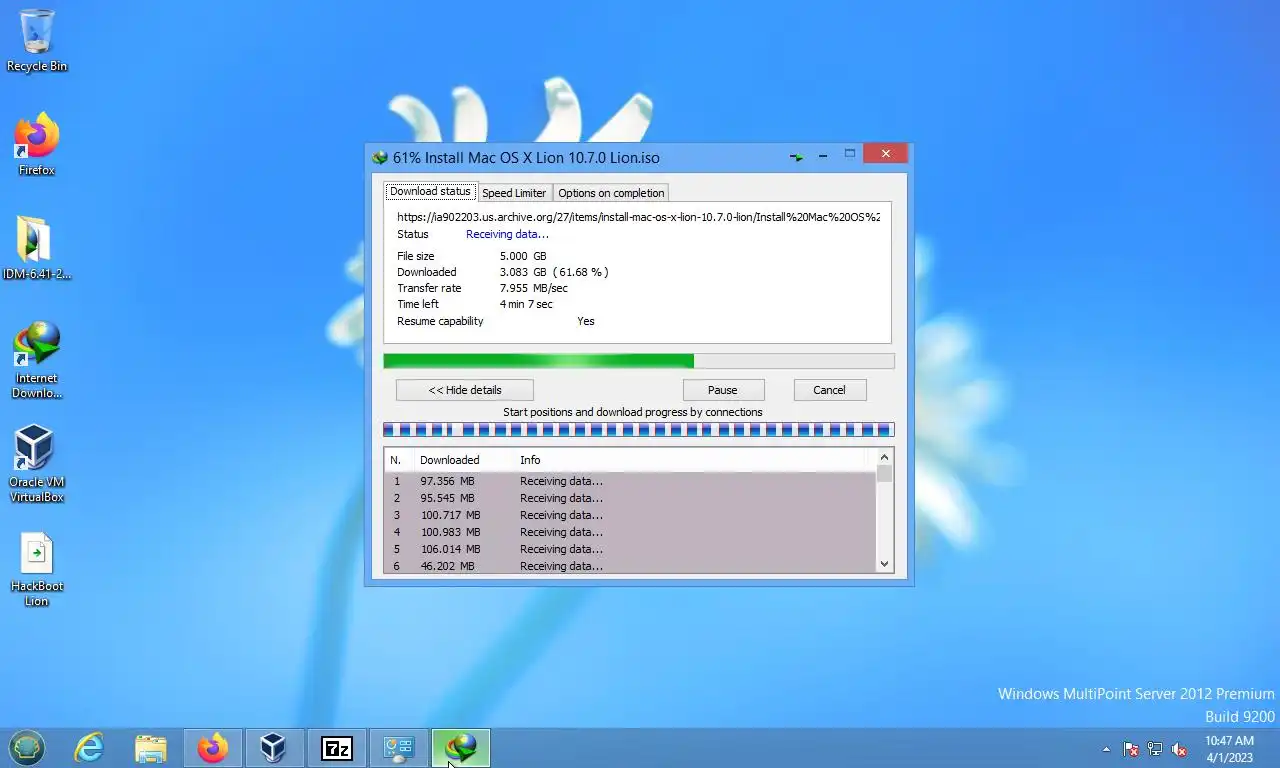
Task: Select connection row 6 with 46.202 MB
Action: pyautogui.click(x=630, y=566)
